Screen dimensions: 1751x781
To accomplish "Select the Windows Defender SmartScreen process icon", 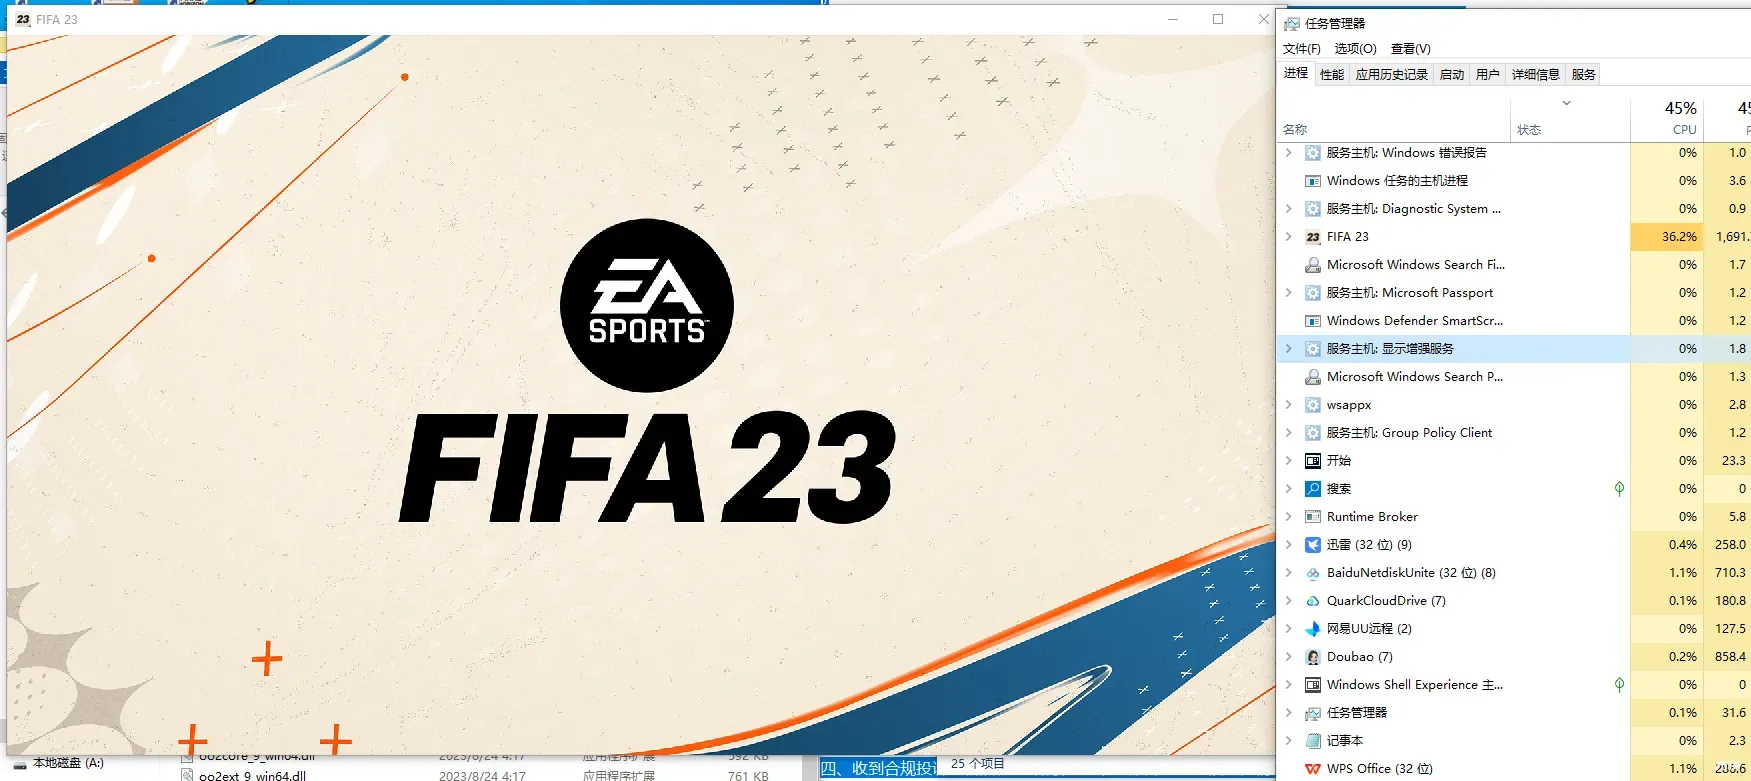I will [1313, 321].
